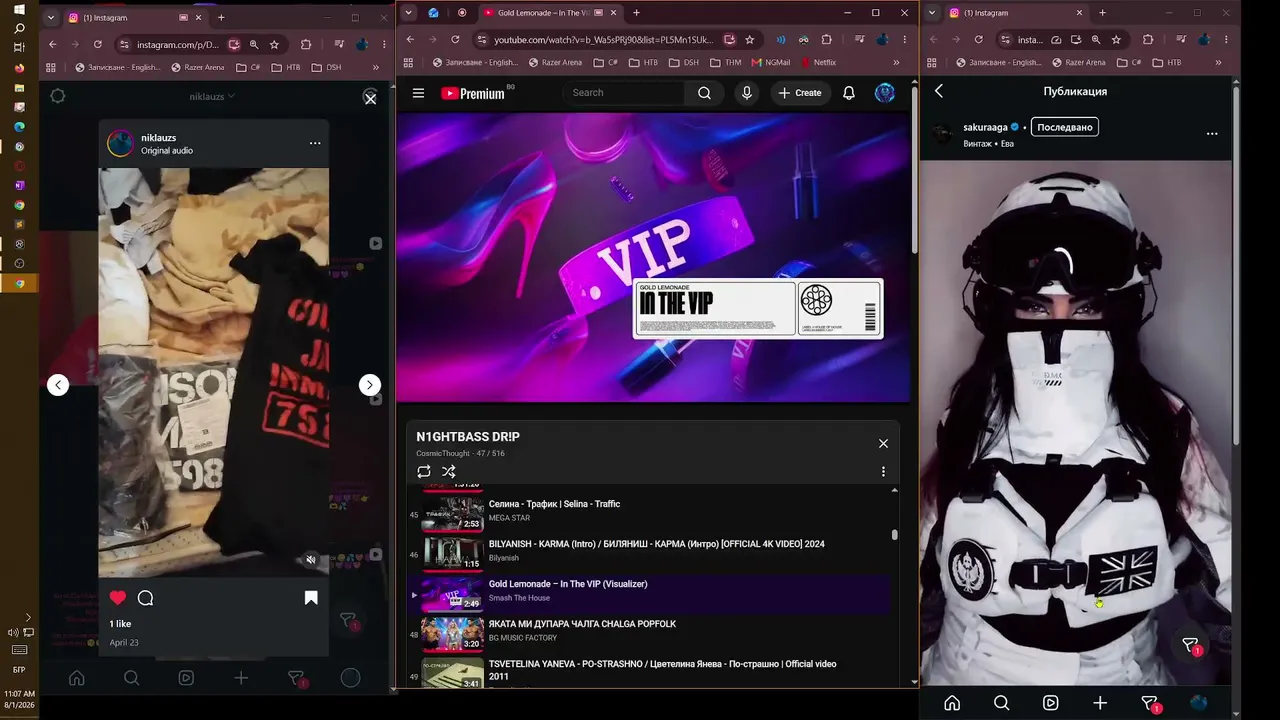This screenshot has height=720, width=1280.
Task: Click the YouTube video player
Action: (654, 257)
